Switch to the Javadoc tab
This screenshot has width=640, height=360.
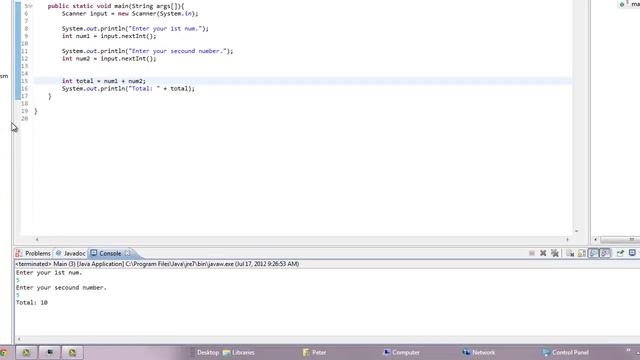(x=70, y=253)
